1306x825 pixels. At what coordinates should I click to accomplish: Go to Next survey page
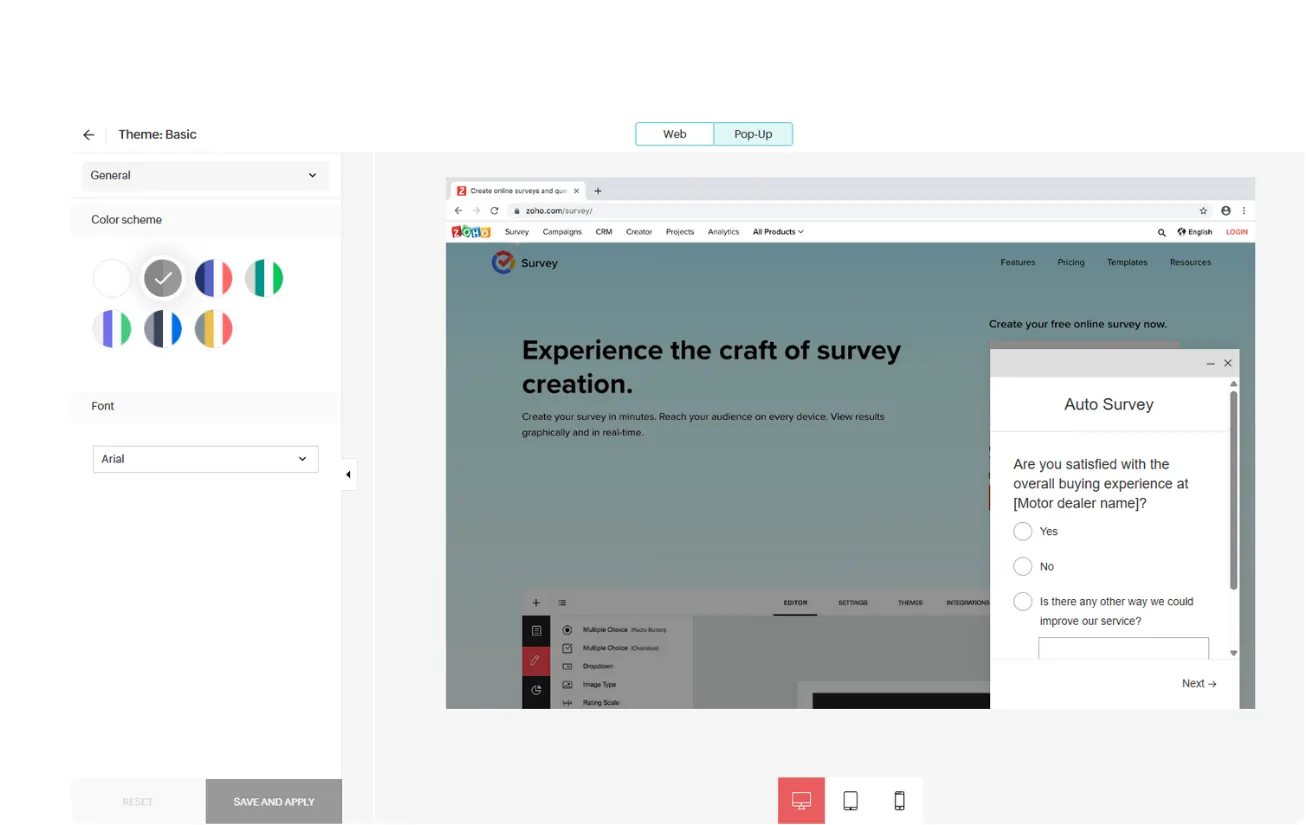pos(1198,684)
